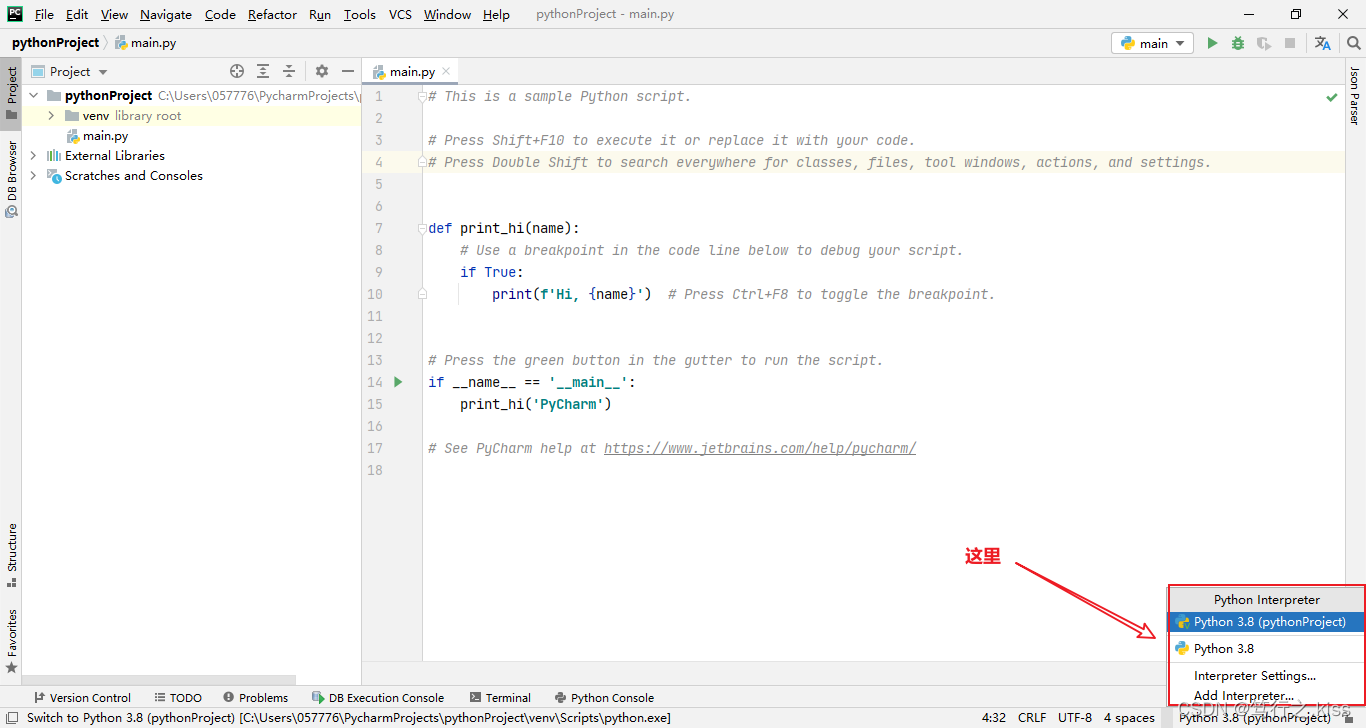Open the translation plugin icon
The image size is (1366, 728).
1323,43
